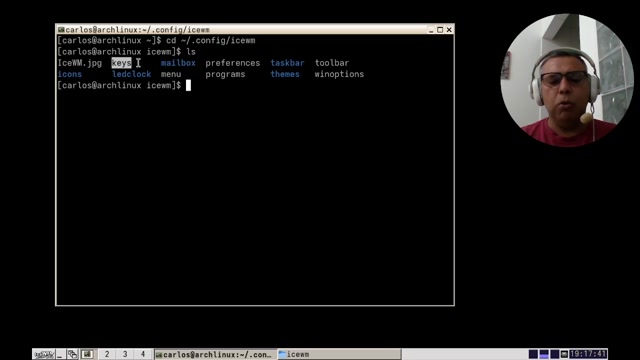Open the IceWM start menu button
Viewport: 640px width, 360px height.
(x=44, y=354)
